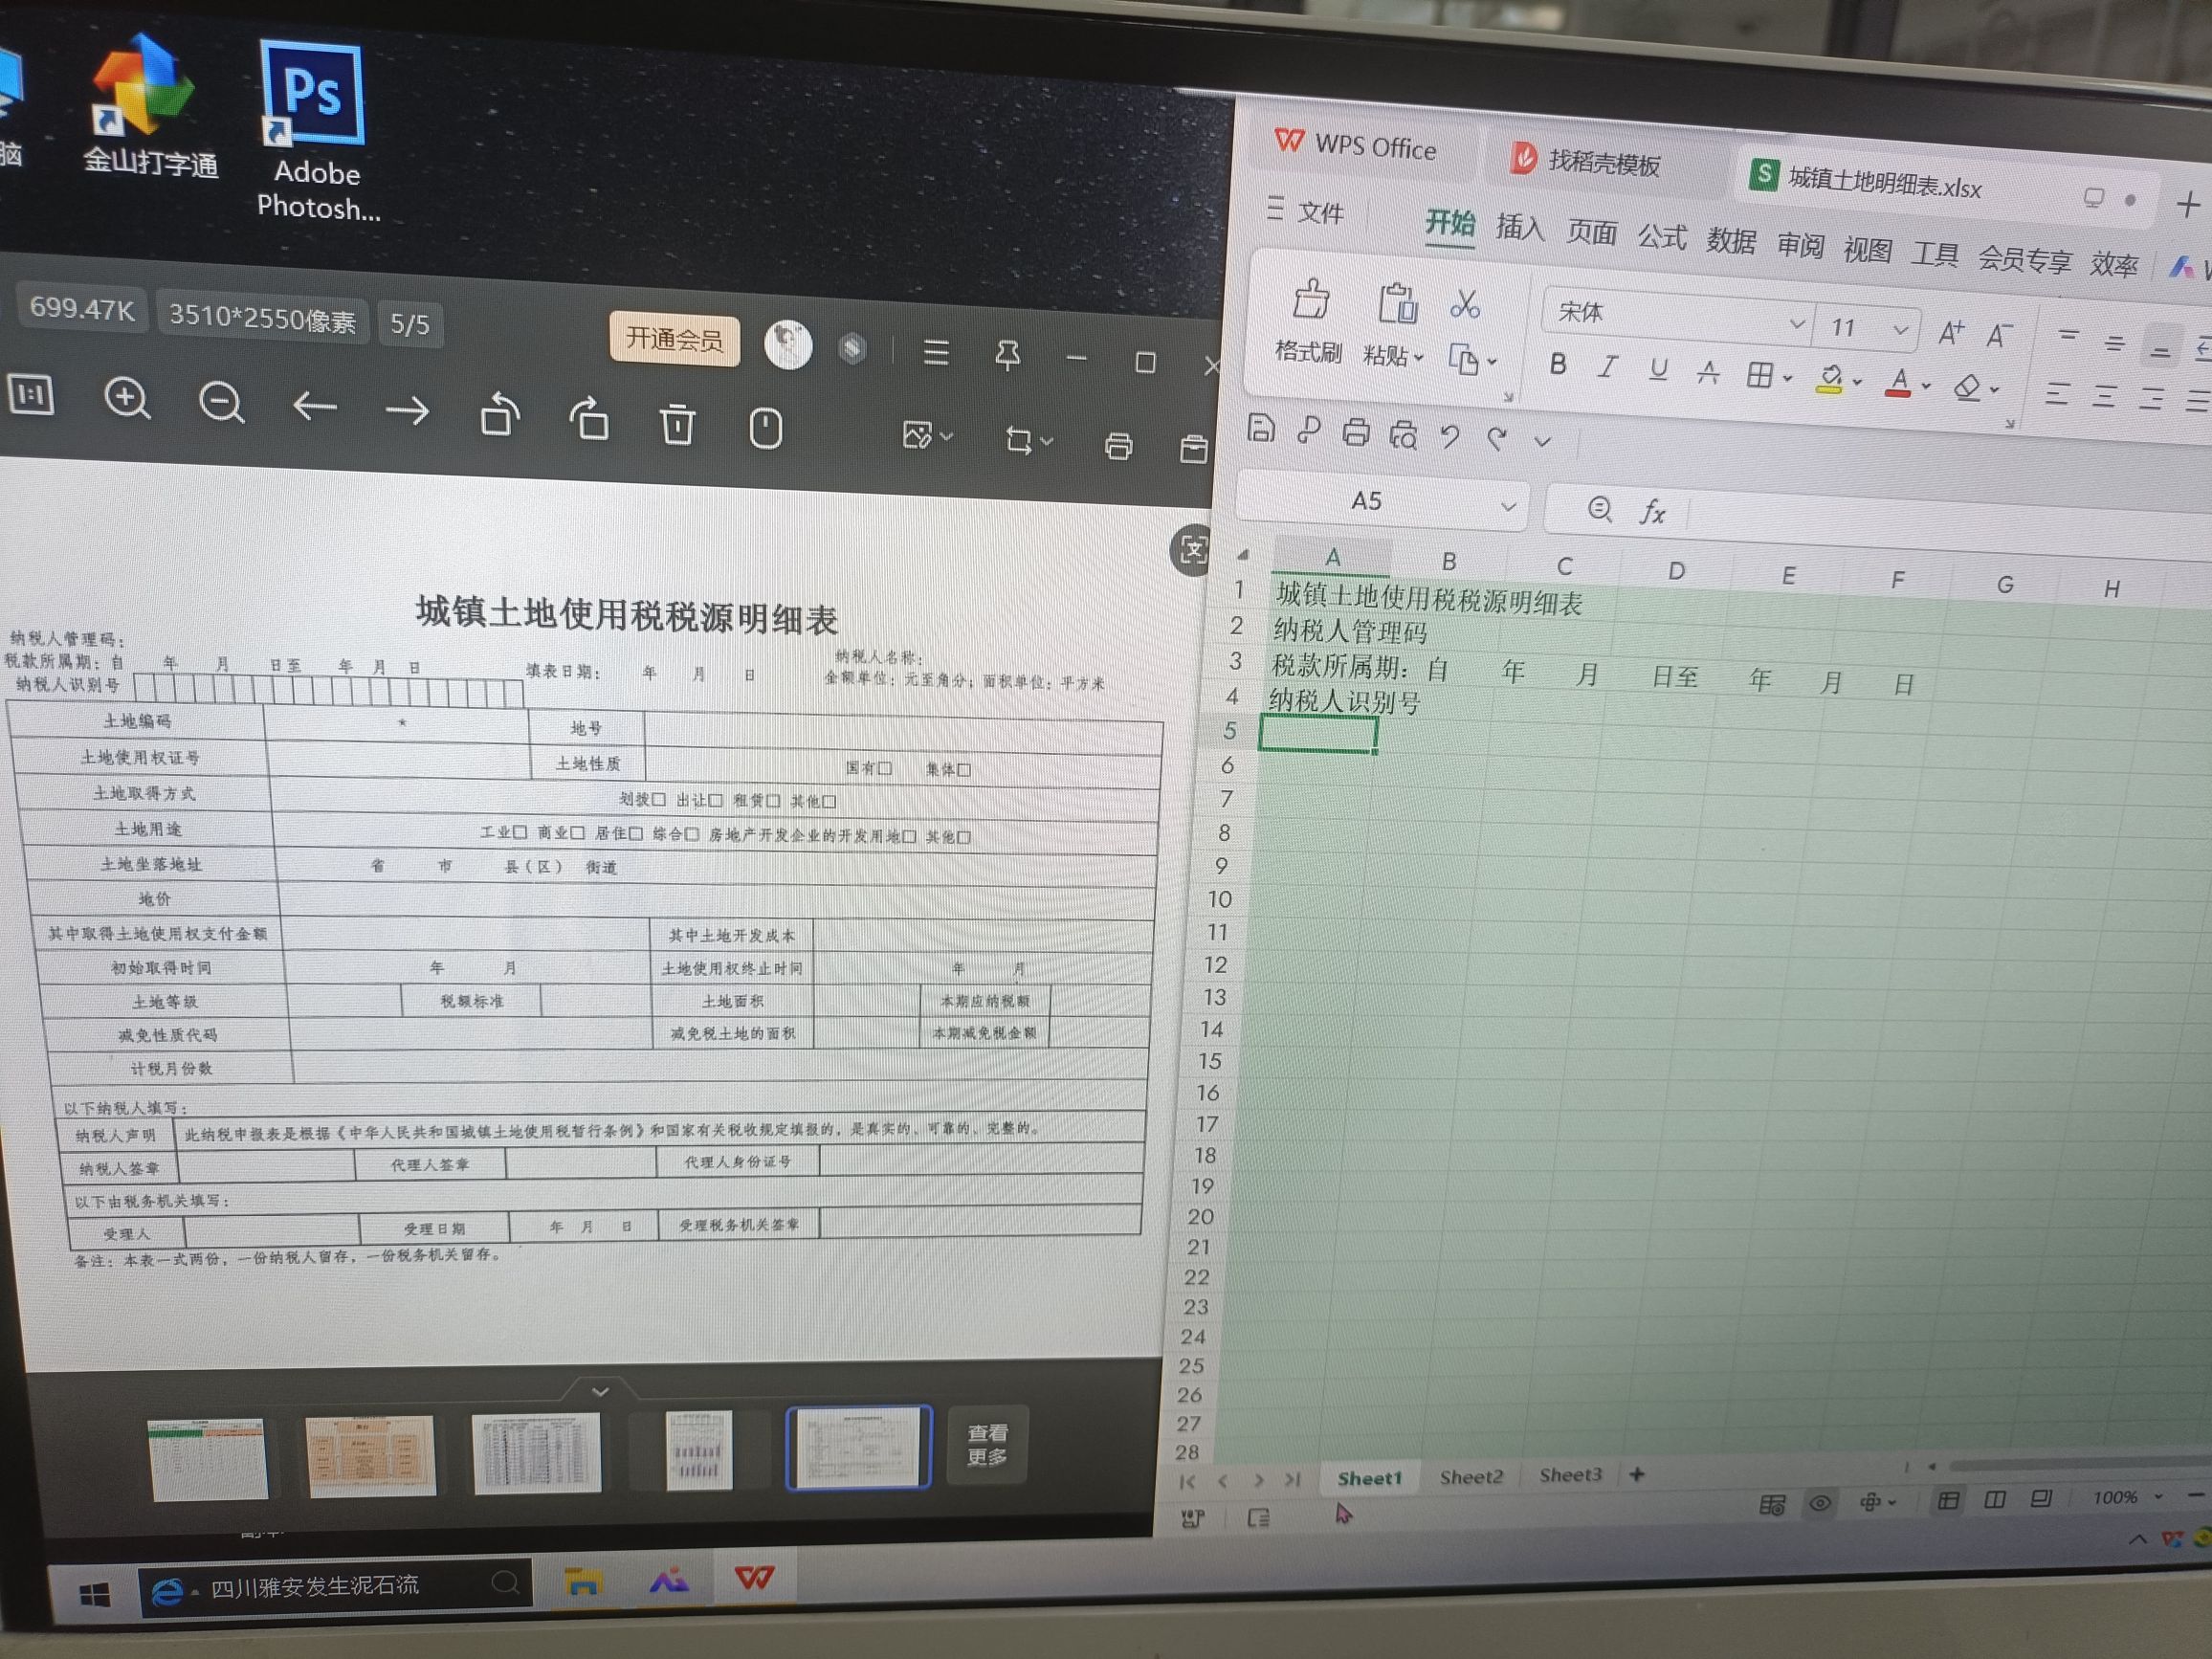
Task: Open File Explorer from taskbar
Action: (x=582, y=1582)
